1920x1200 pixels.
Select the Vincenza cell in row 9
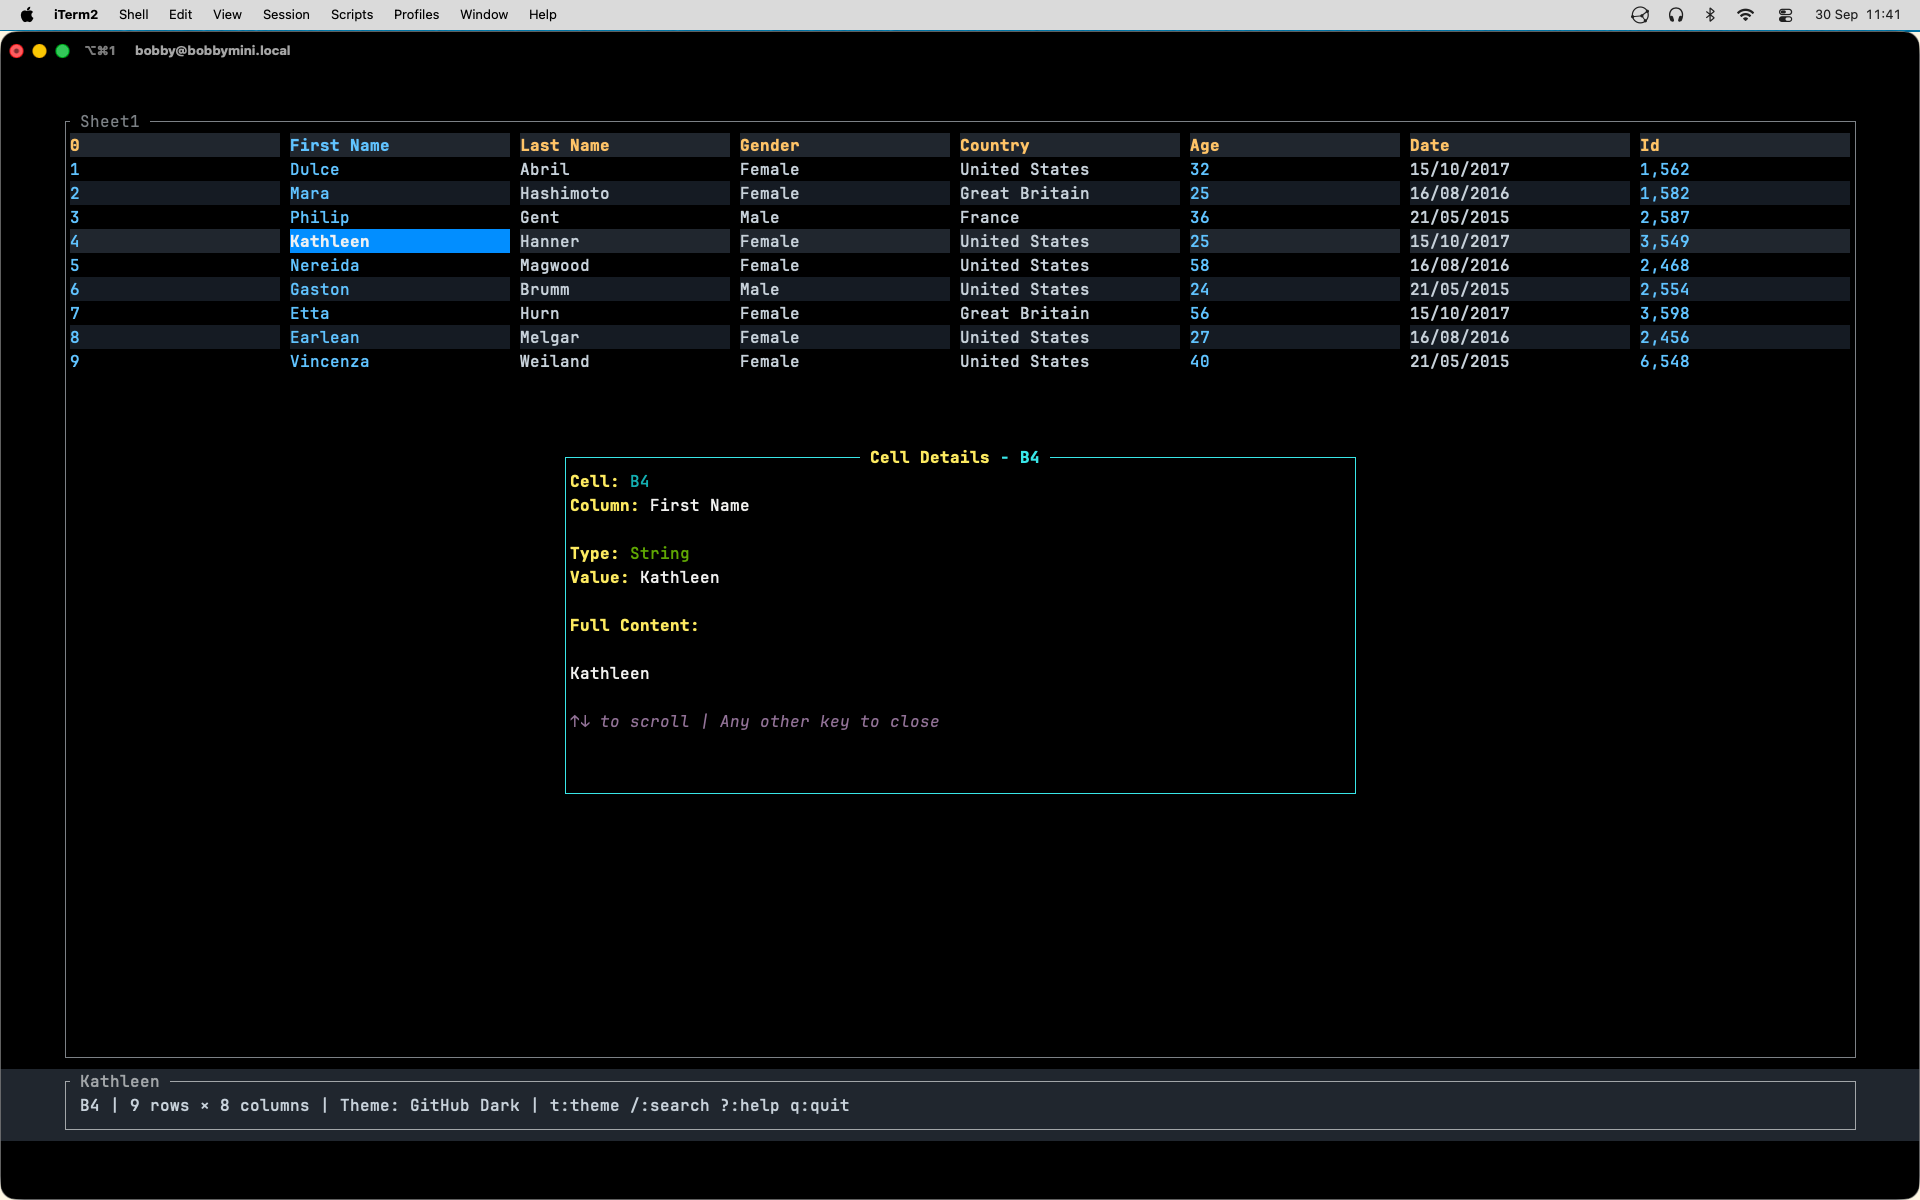pyautogui.click(x=329, y=361)
